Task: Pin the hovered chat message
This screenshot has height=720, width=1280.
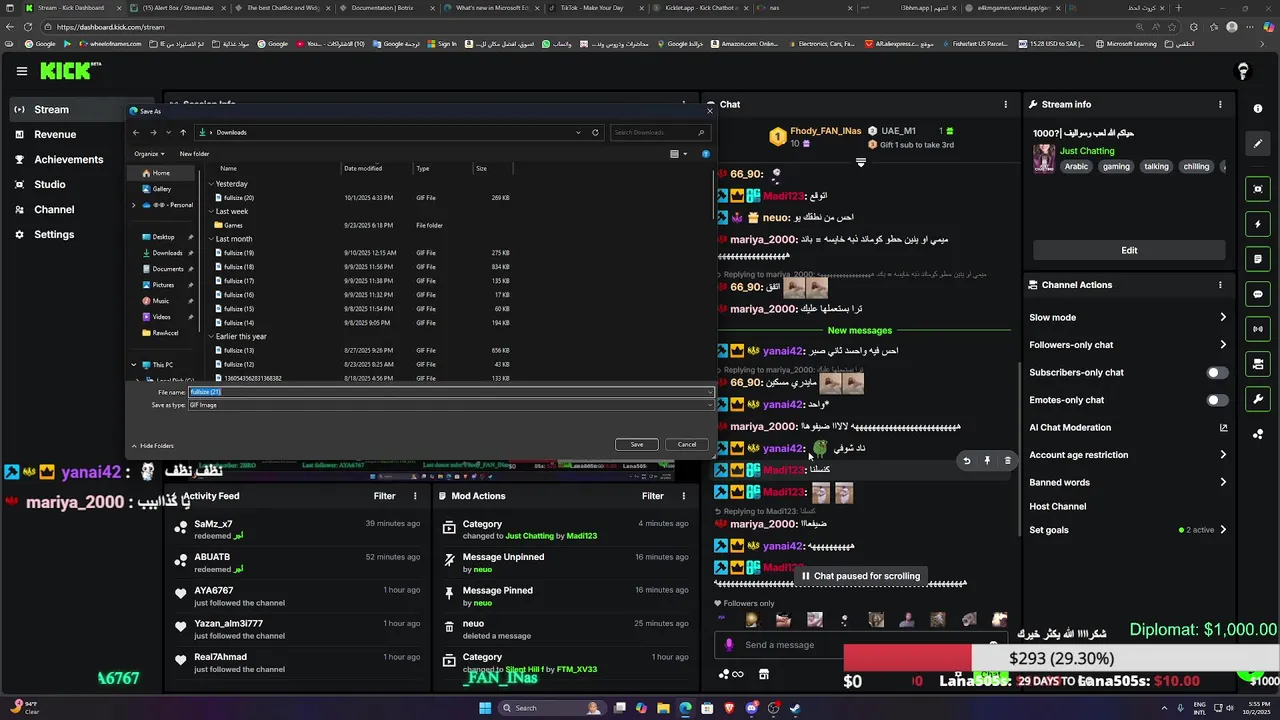Action: [987, 461]
